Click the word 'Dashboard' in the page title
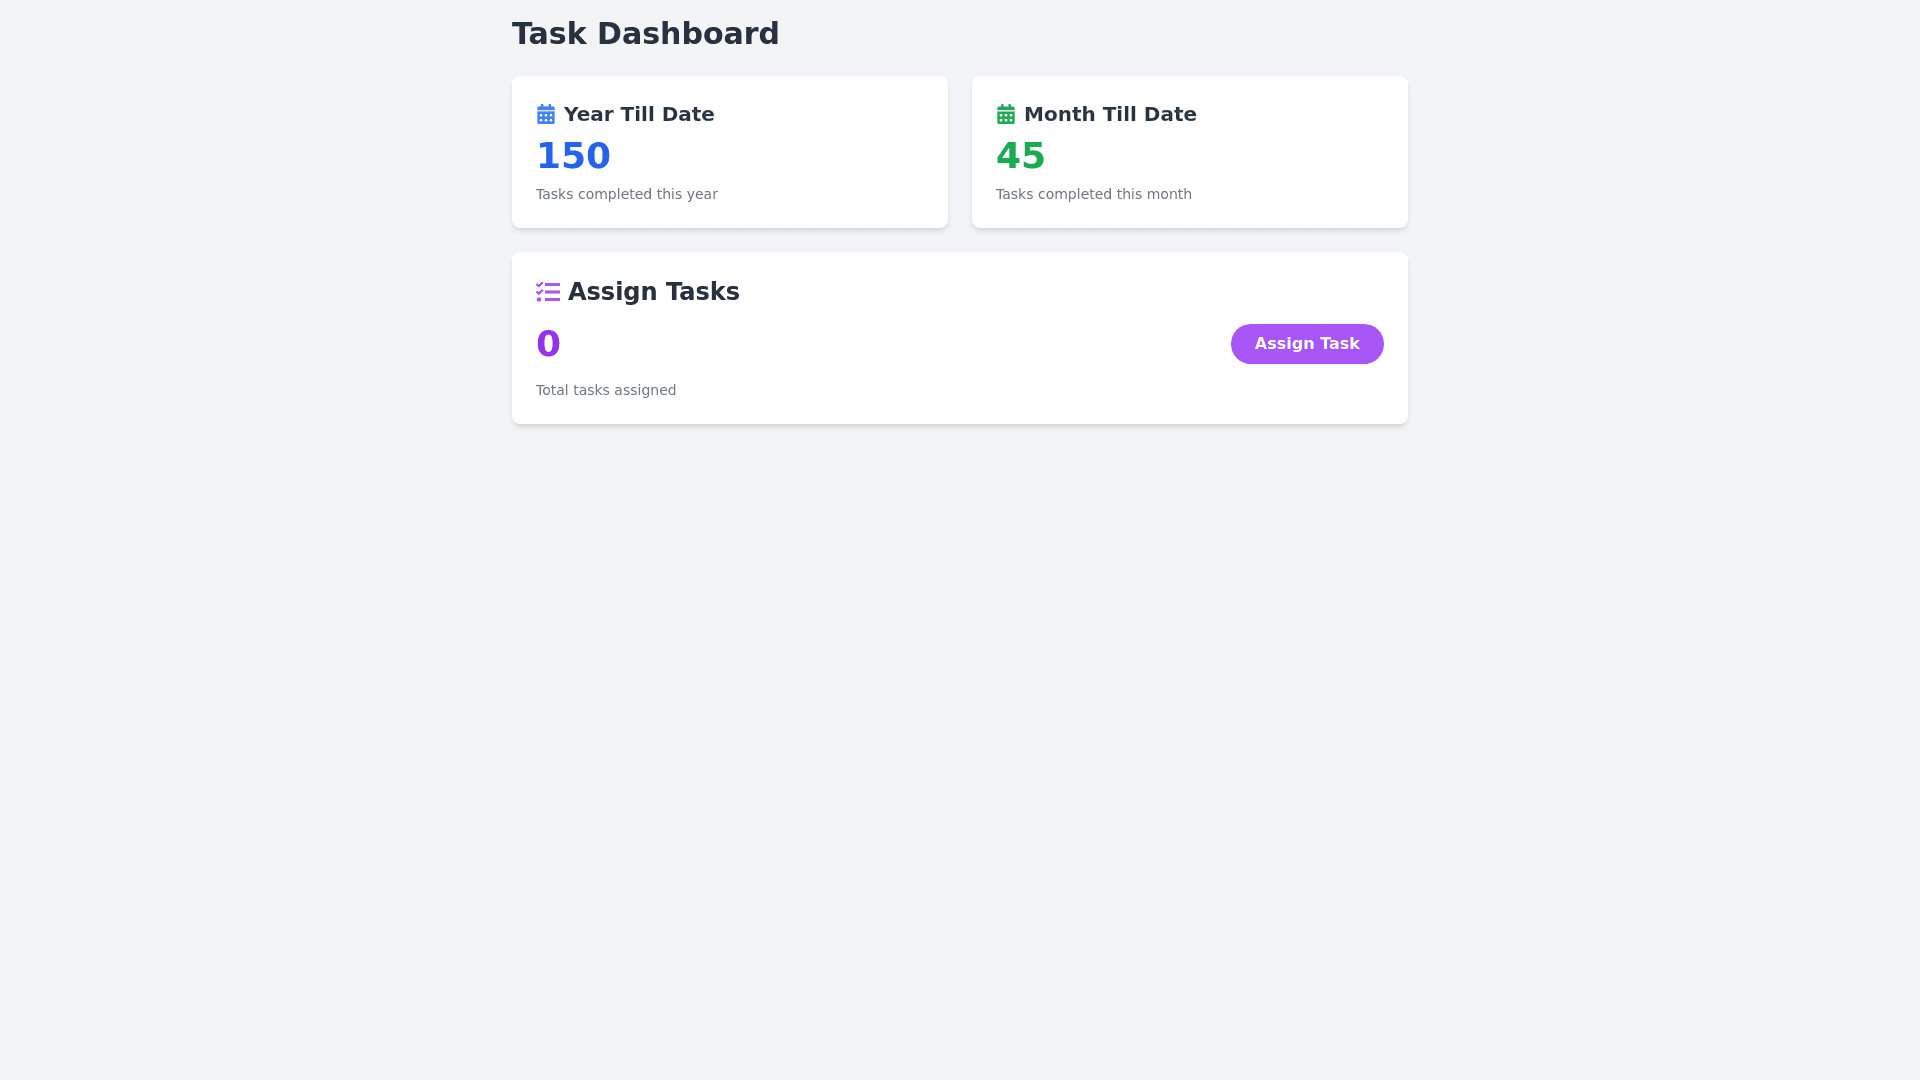1920x1080 pixels. tap(687, 34)
